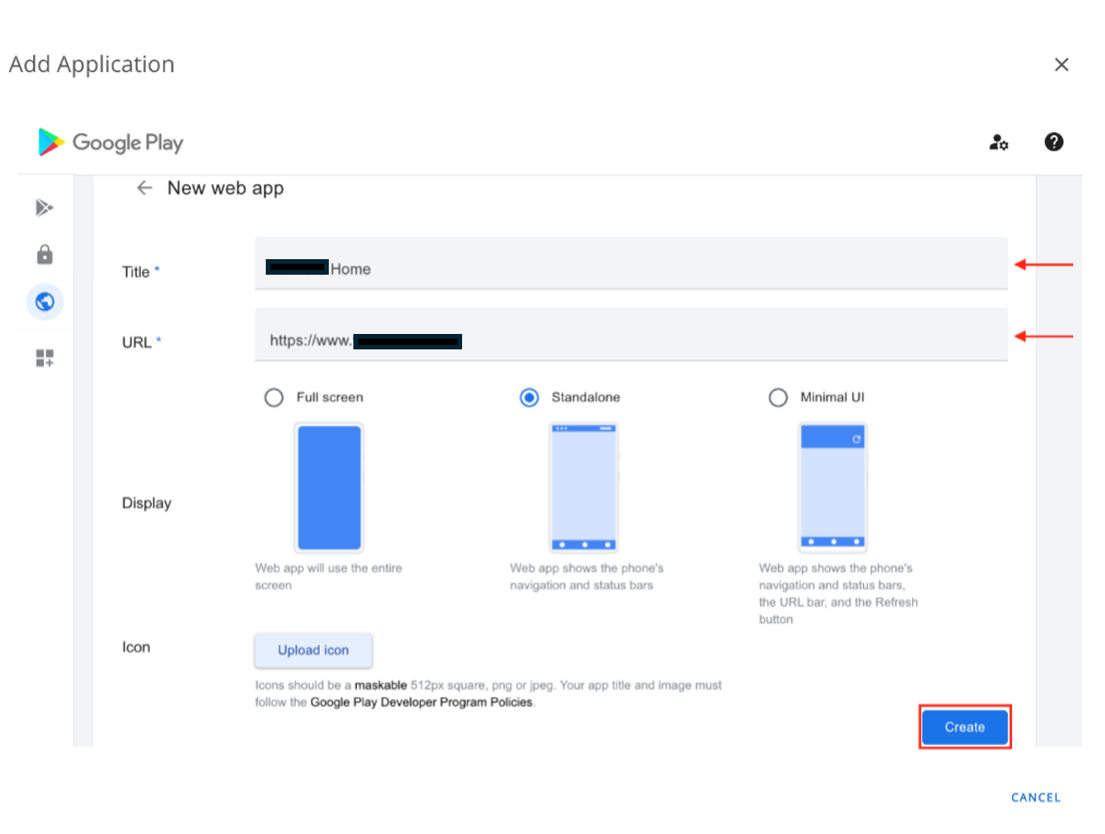
Task: Click the Title input field
Action: (x=630, y=268)
